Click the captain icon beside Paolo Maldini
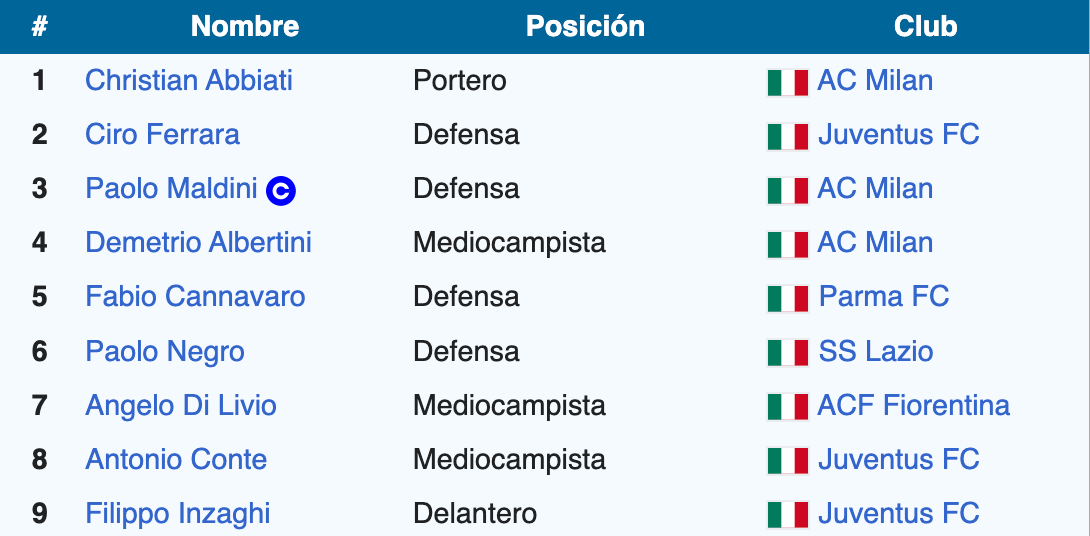The width and height of the screenshot is (1090, 536). (281, 190)
